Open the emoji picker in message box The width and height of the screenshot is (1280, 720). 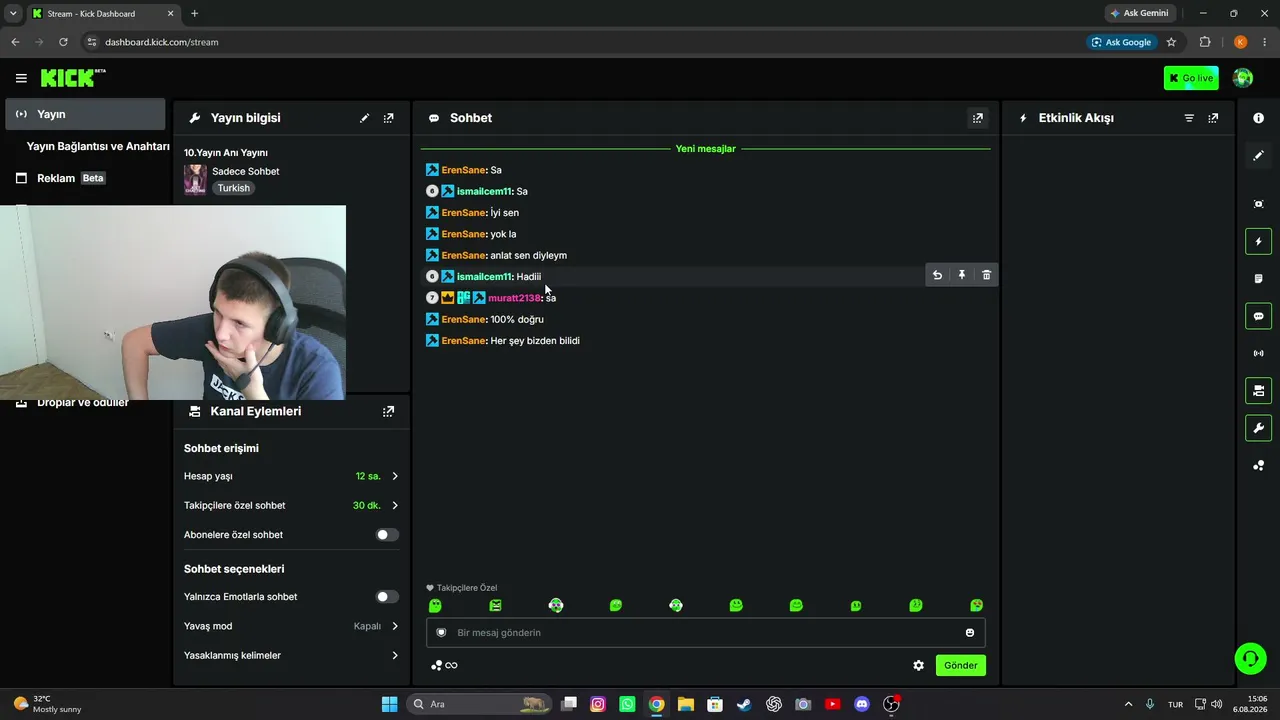[x=970, y=632]
